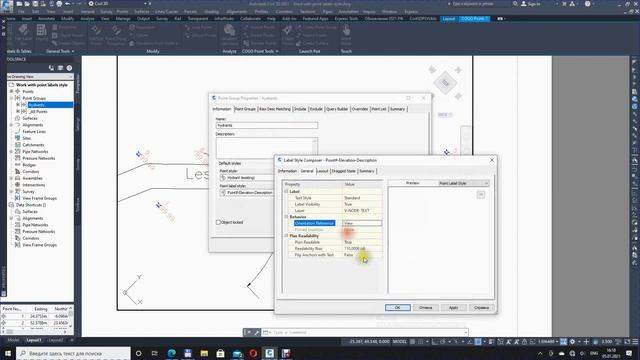
Task: Collapse the Point Groups tree node
Action: [x=11, y=98]
